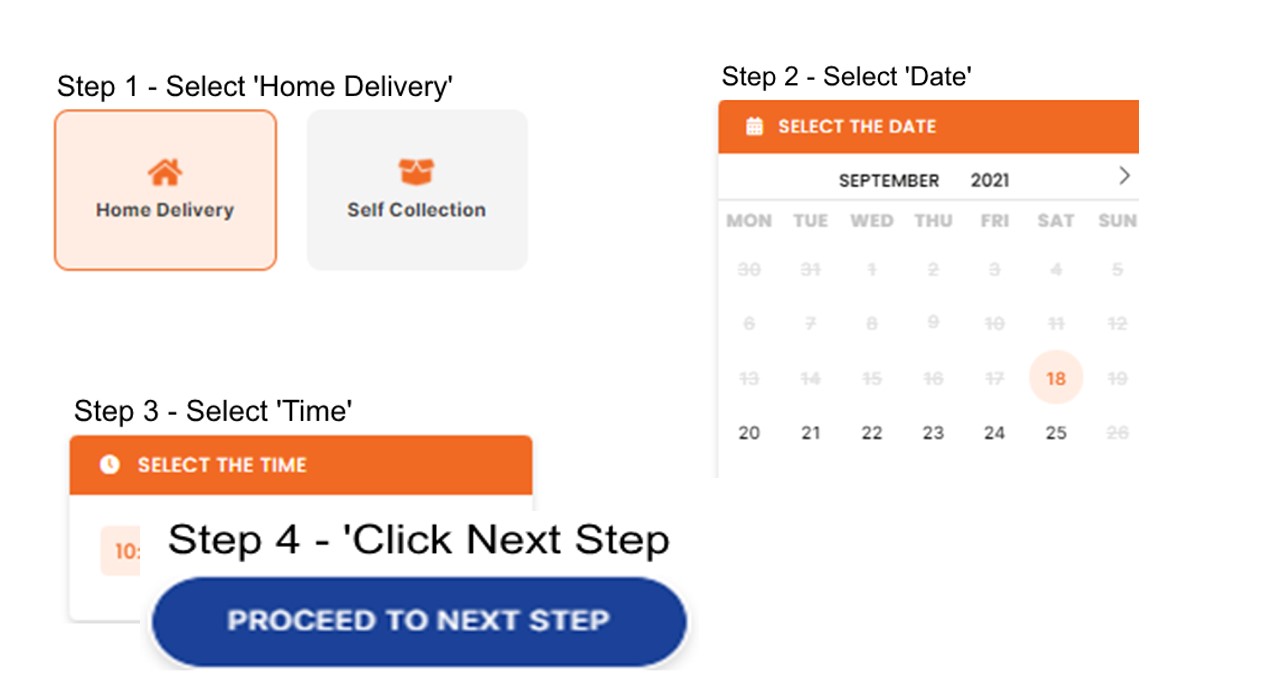Select the partially visible 10: time slot

tap(122, 552)
